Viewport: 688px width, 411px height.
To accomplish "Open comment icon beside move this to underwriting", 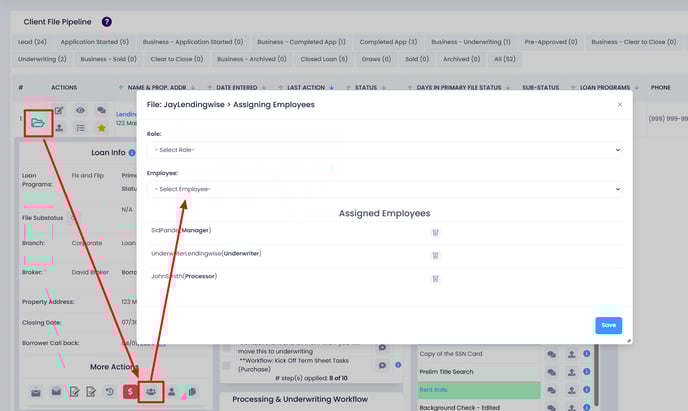I will [383, 347].
